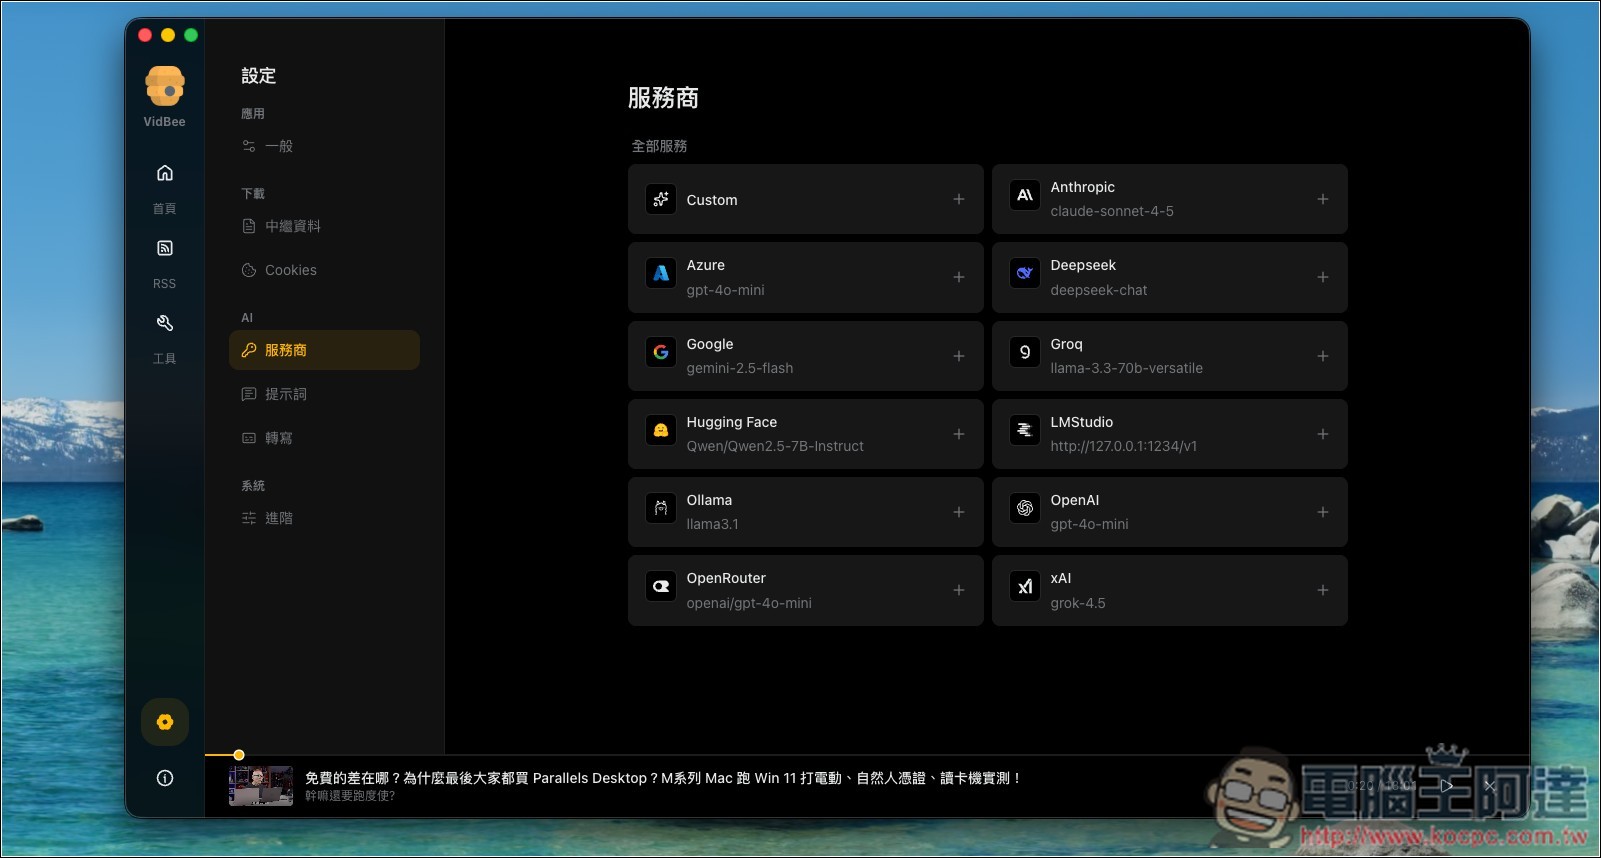The height and width of the screenshot is (858, 1601).
Task: Add Google provider using plus button
Action: tap(959, 356)
